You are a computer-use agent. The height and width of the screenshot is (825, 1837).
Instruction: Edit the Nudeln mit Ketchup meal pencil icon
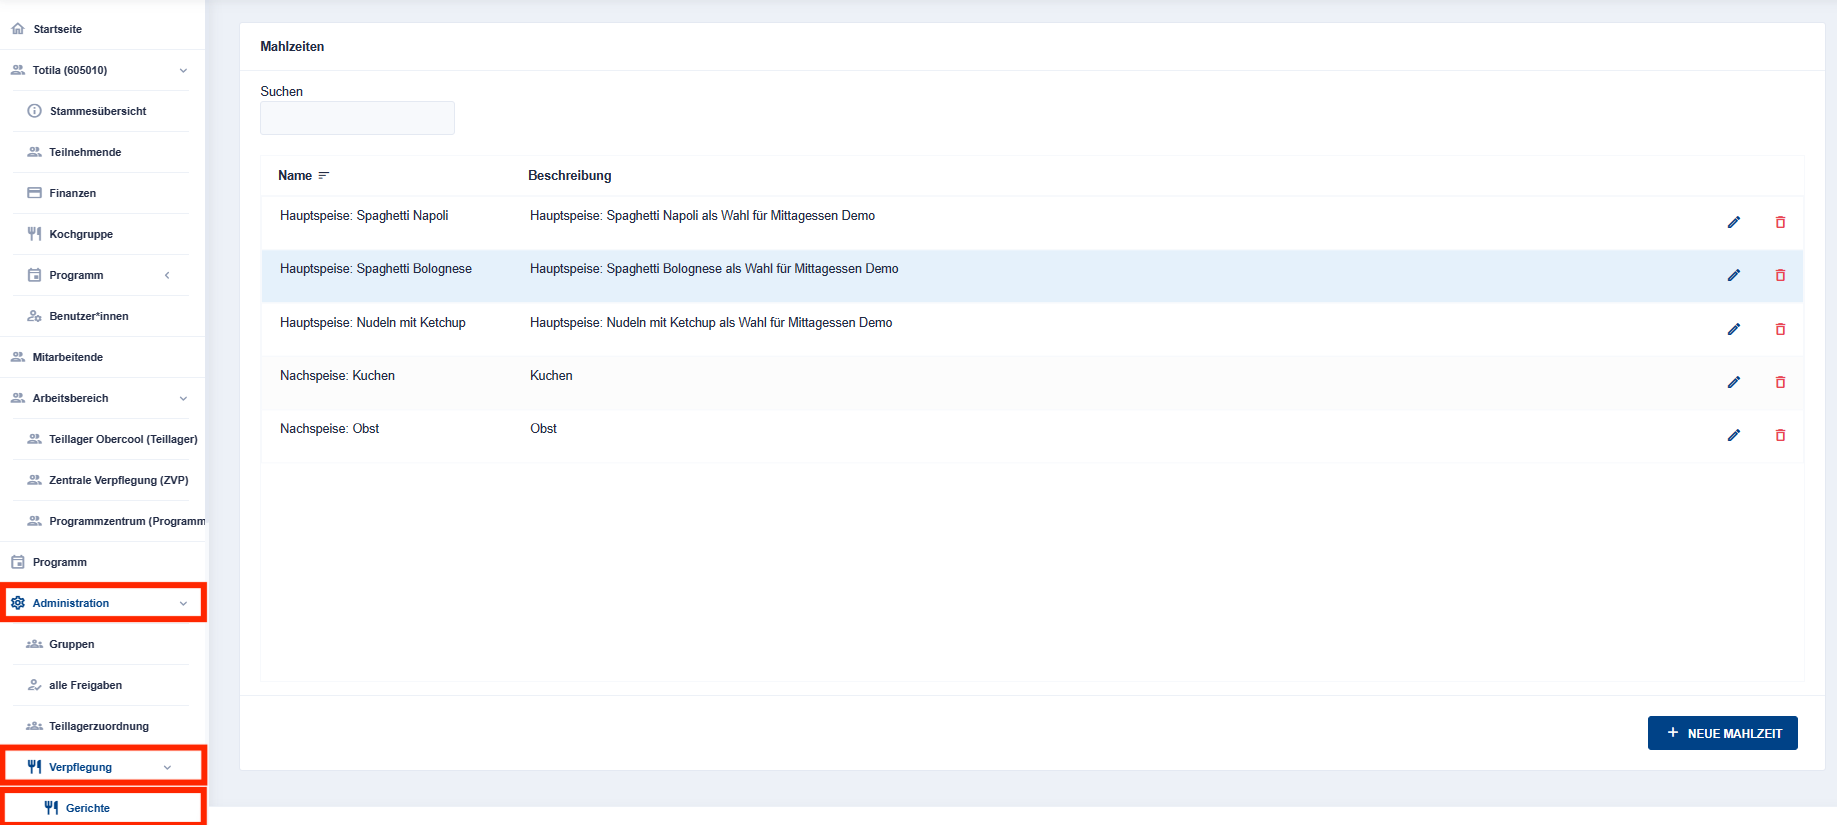(x=1734, y=329)
